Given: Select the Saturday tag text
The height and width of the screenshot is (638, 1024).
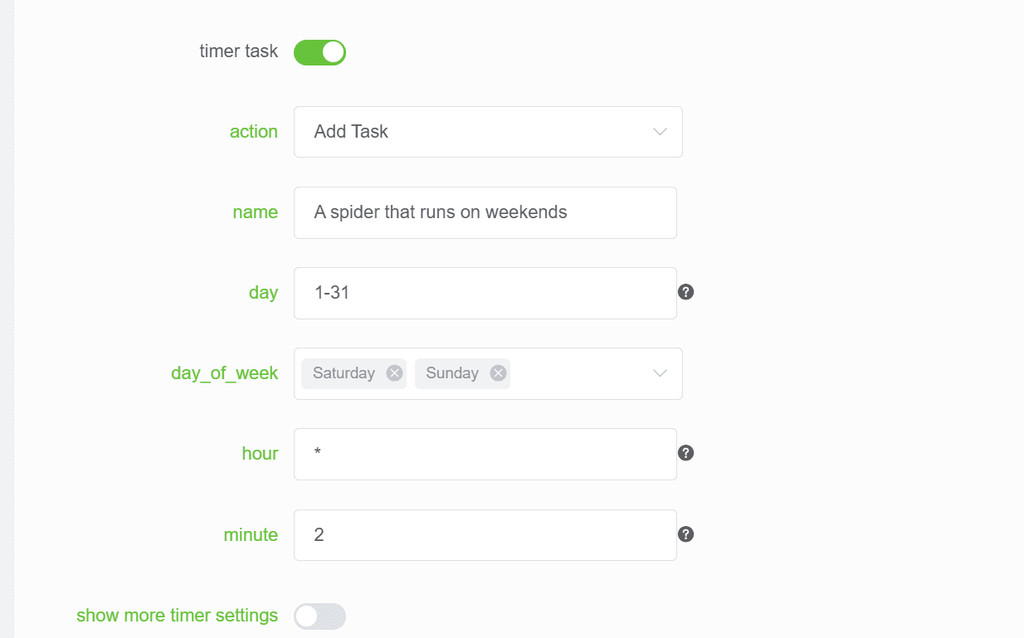Looking at the screenshot, I should pos(344,373).
